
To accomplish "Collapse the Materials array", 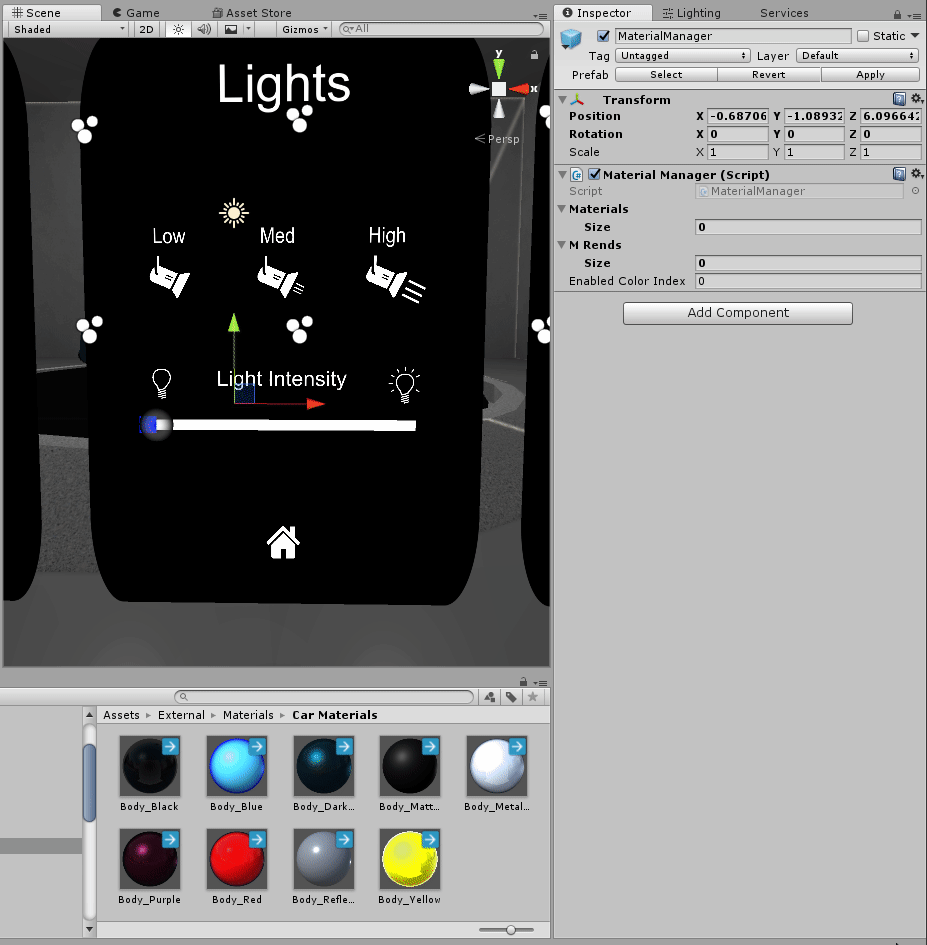I will tap(562, 209).
